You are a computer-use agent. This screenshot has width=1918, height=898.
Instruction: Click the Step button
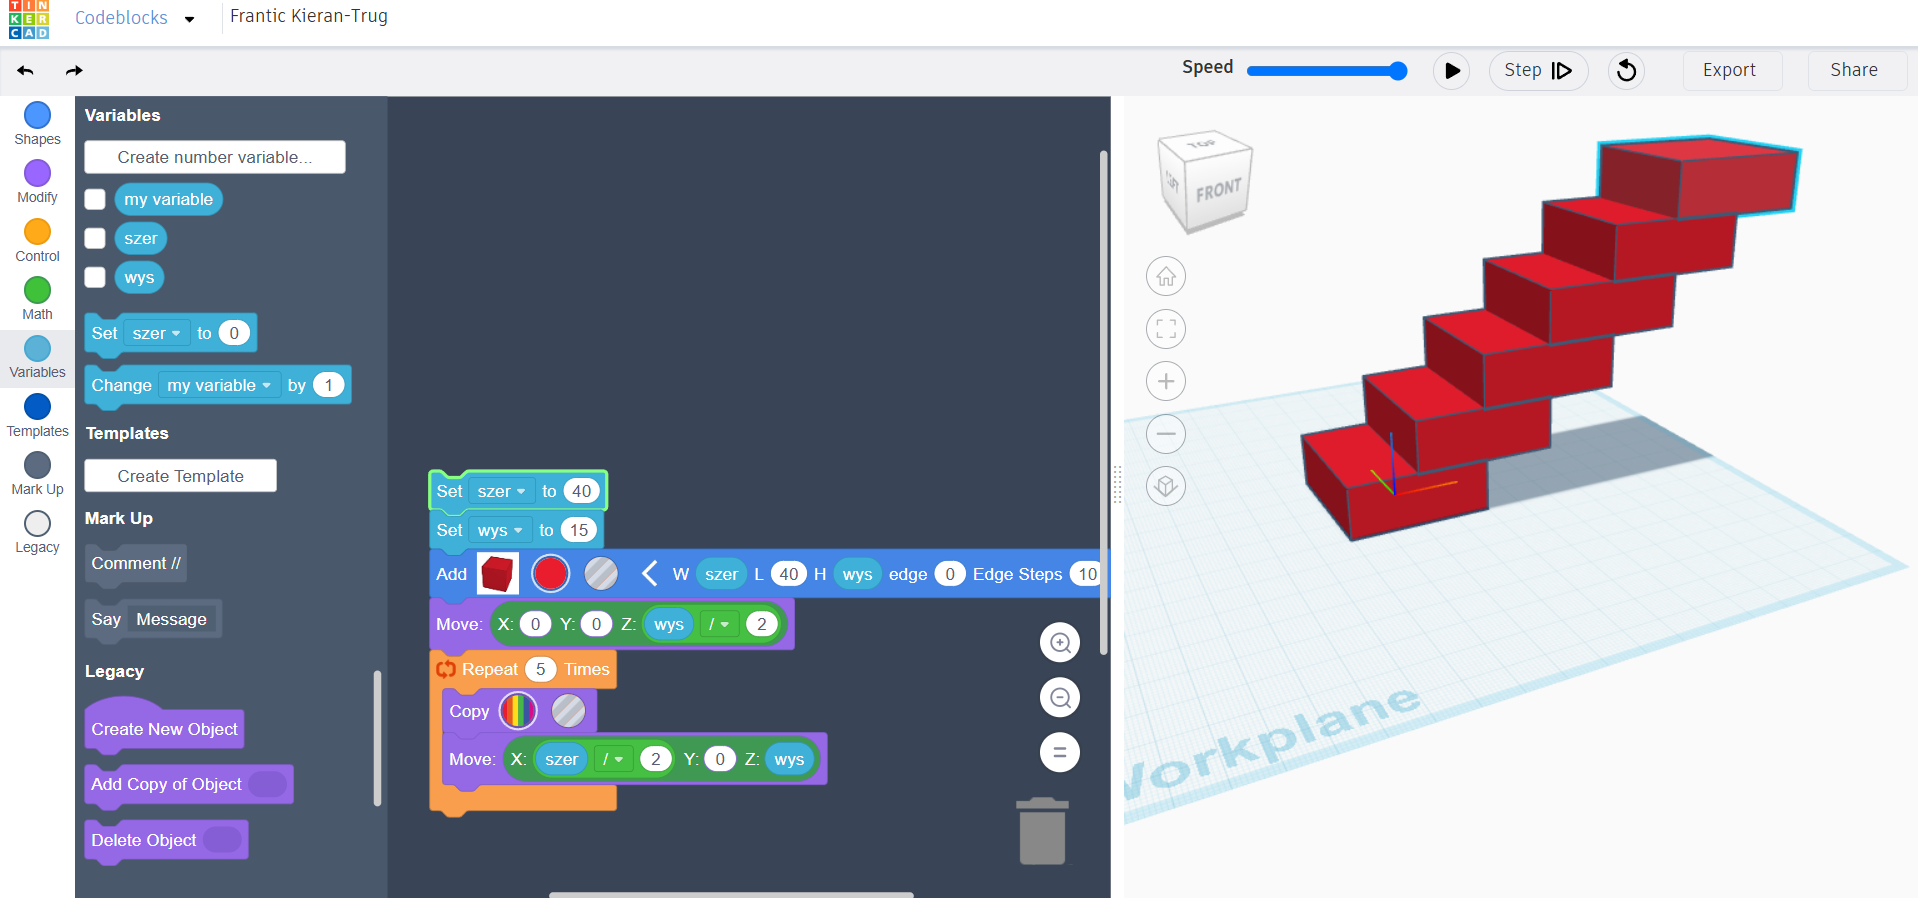(x=1538, y=71)
